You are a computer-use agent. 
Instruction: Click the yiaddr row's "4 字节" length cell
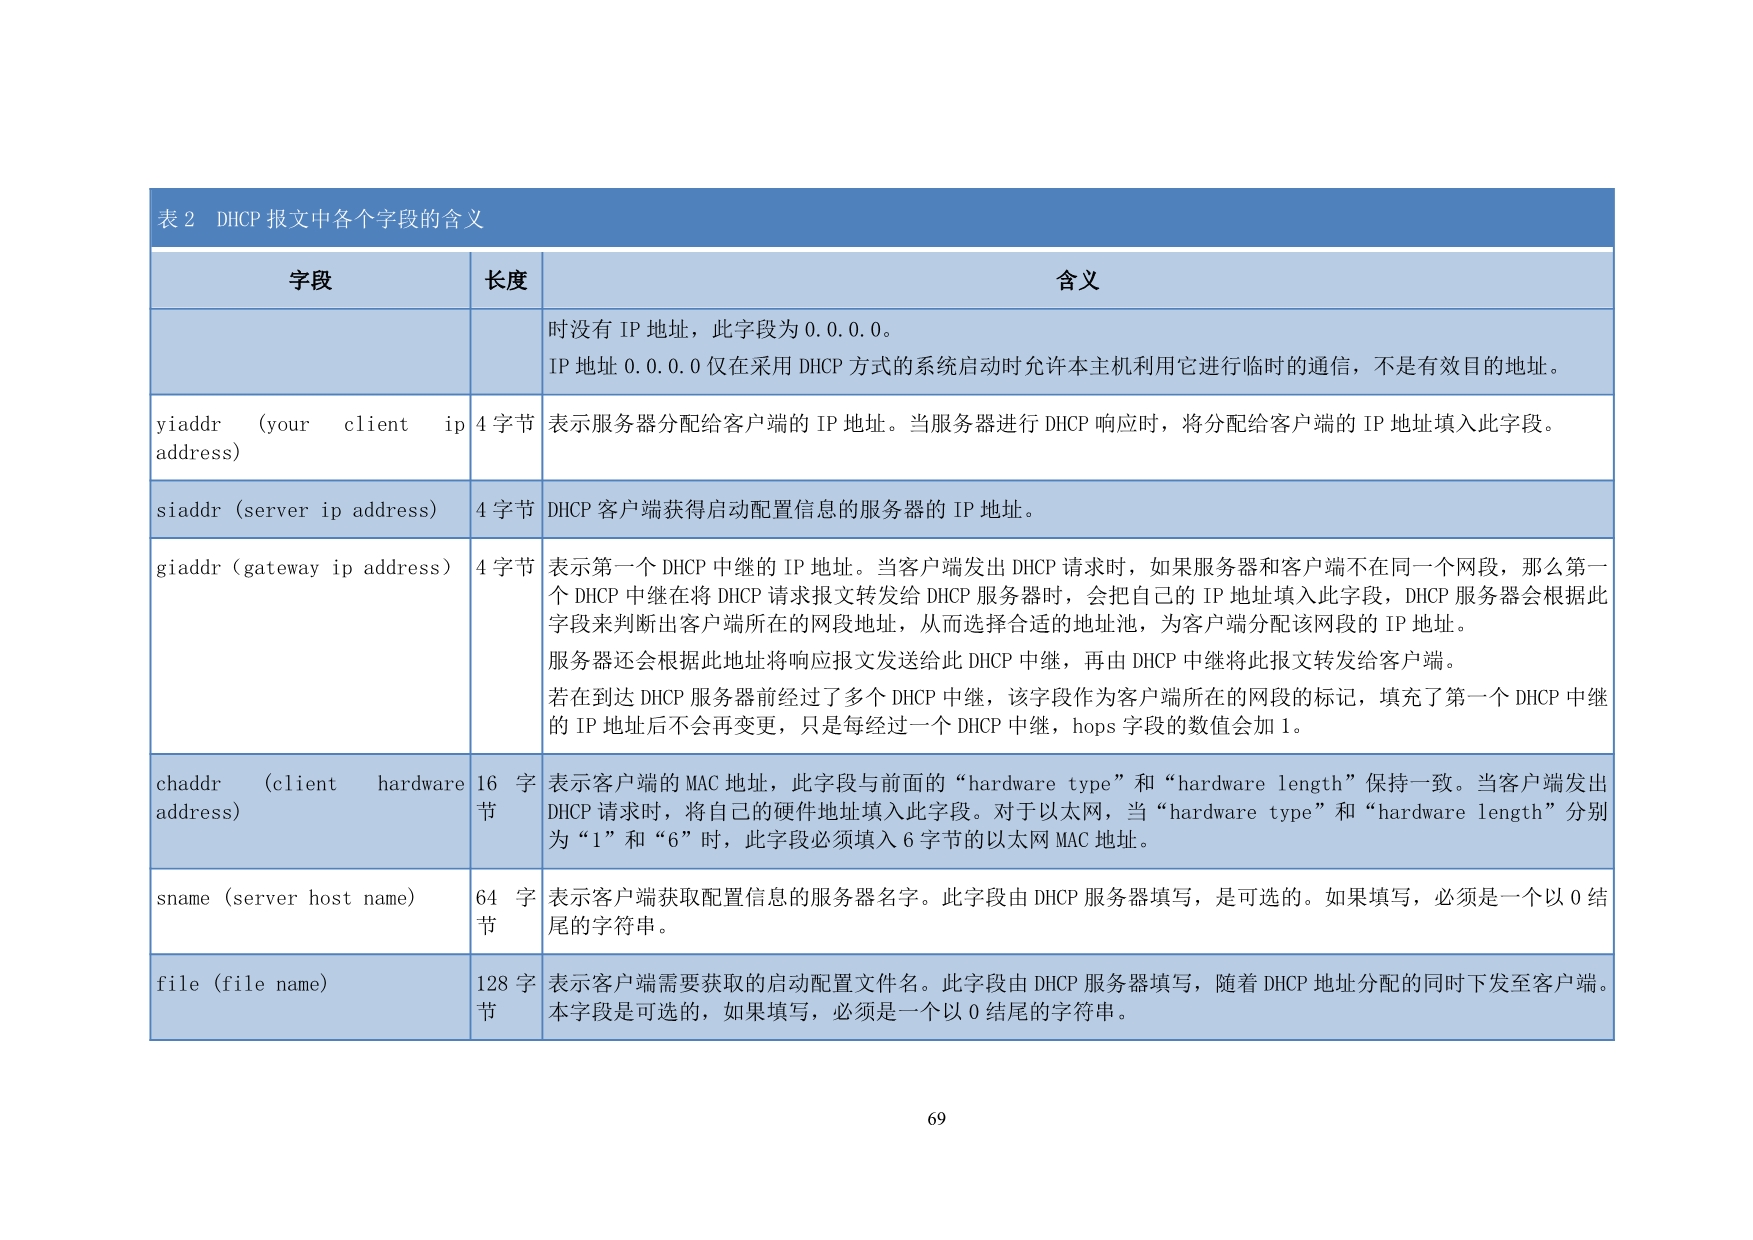[506, 425]
